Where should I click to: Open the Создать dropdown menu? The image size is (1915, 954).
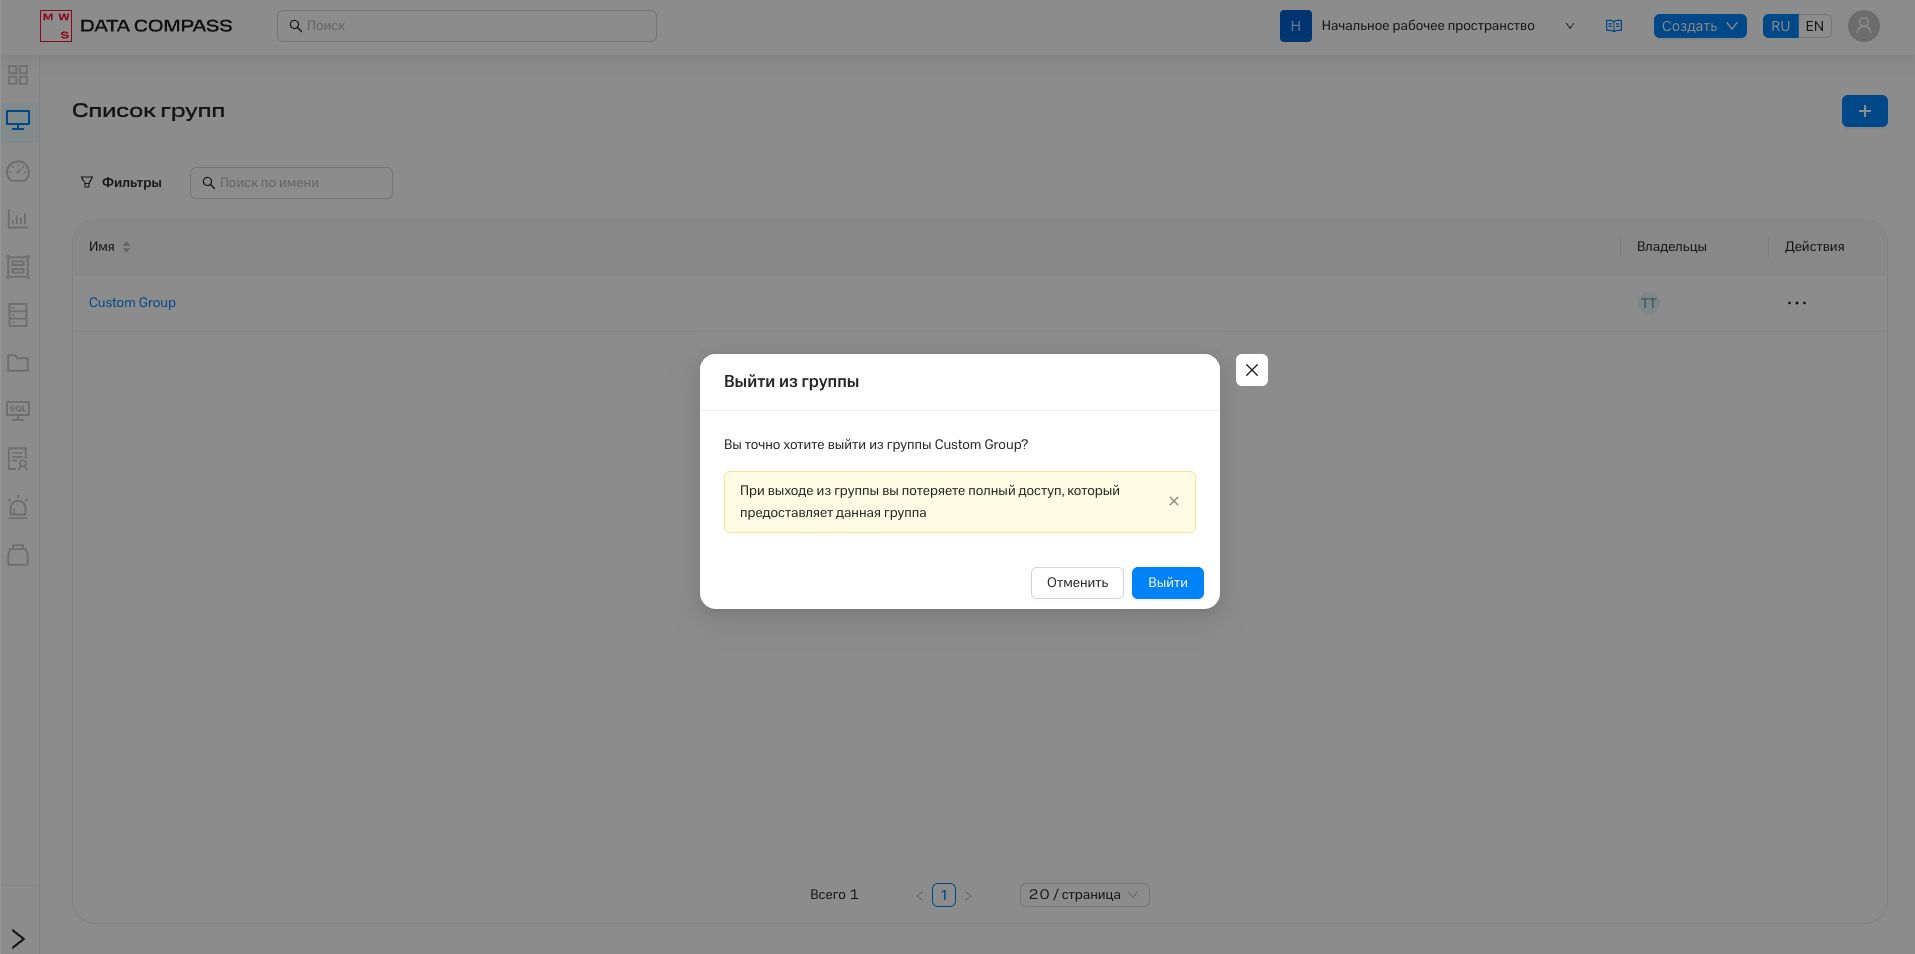[x=1699, y=26]
